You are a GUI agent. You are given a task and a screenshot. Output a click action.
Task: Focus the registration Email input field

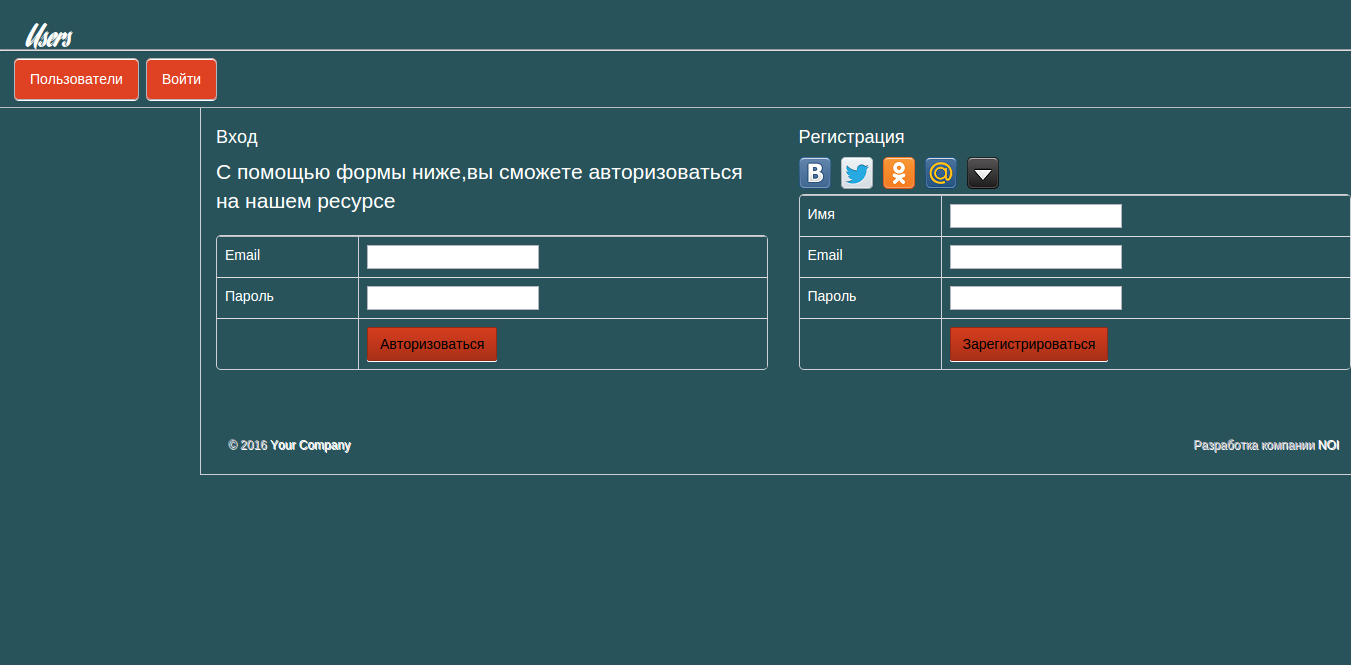point(1036,257)
